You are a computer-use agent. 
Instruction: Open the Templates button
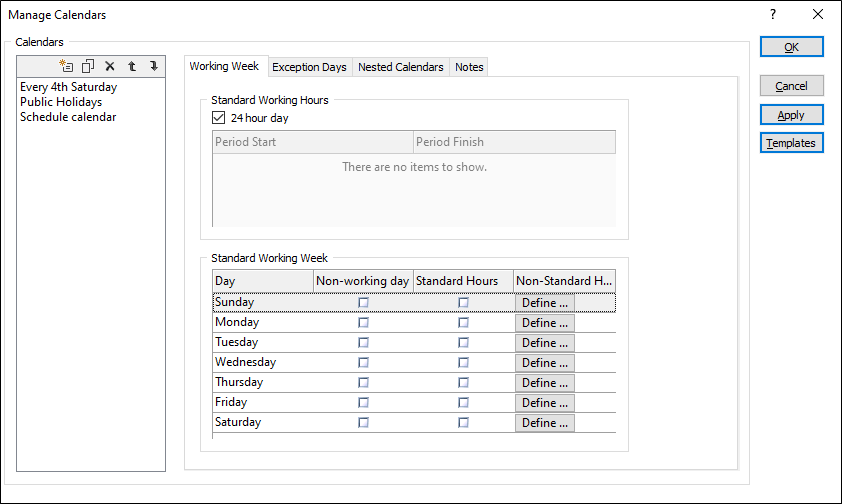791,143
